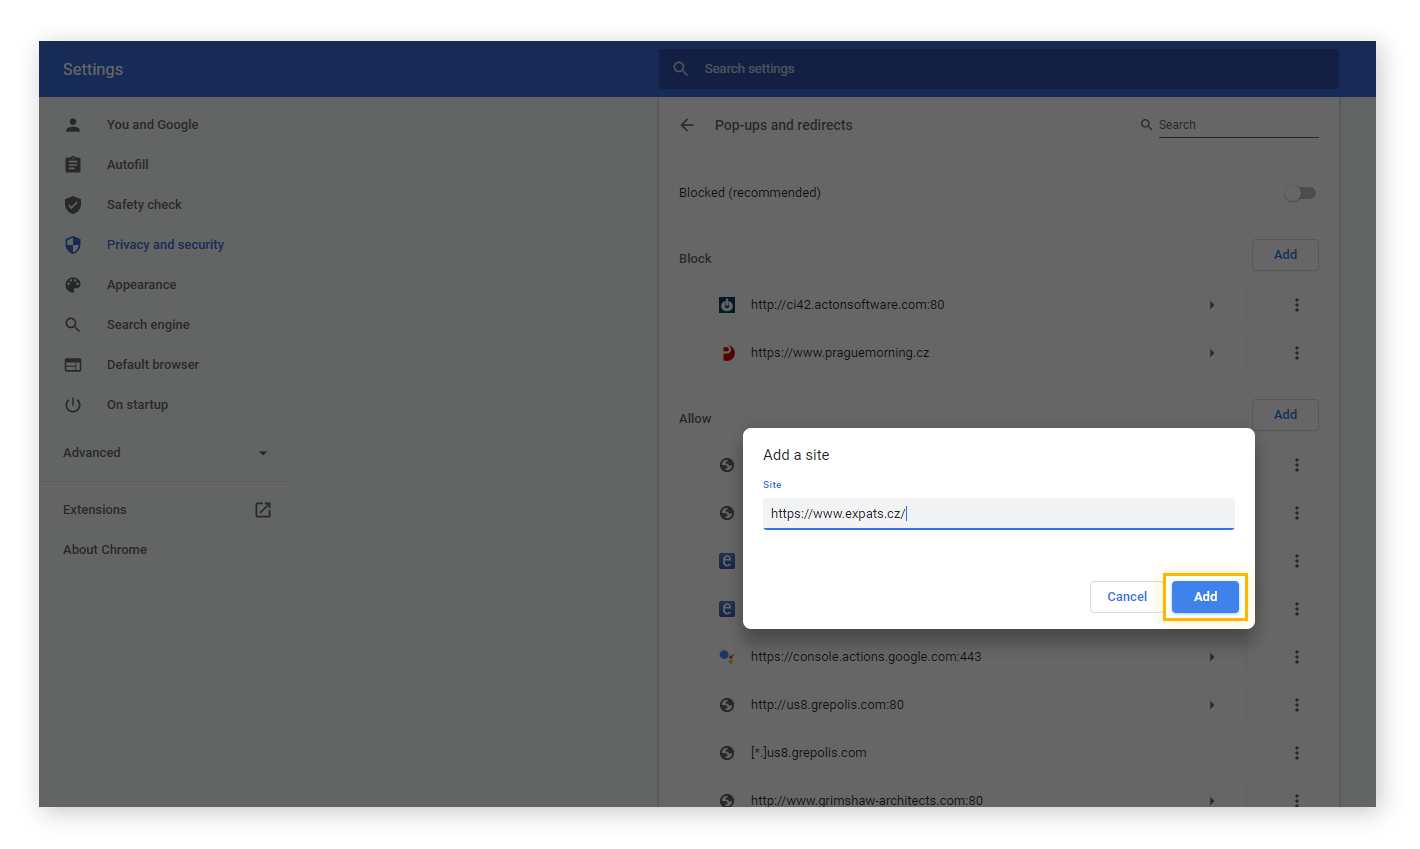This screenshot has width=1420, height=849.
Task: Click Cancel in the Add a site dialog
Action: [1127, 596]
